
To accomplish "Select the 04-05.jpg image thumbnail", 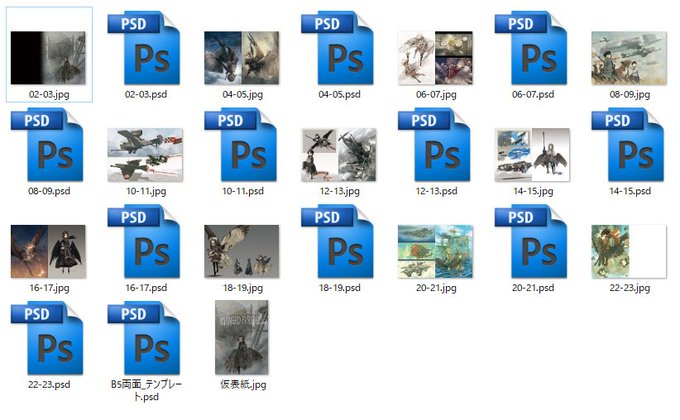I will 242,58.
